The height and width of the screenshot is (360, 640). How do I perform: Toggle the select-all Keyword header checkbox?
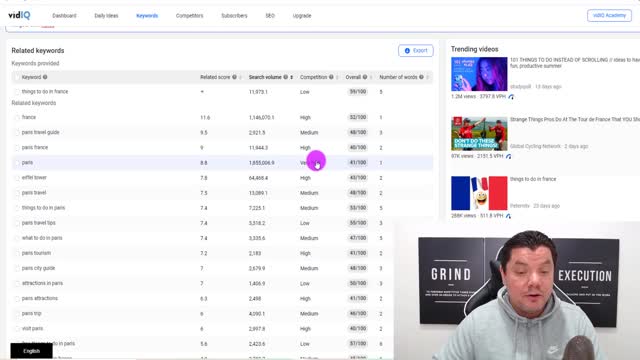[17, 77]
